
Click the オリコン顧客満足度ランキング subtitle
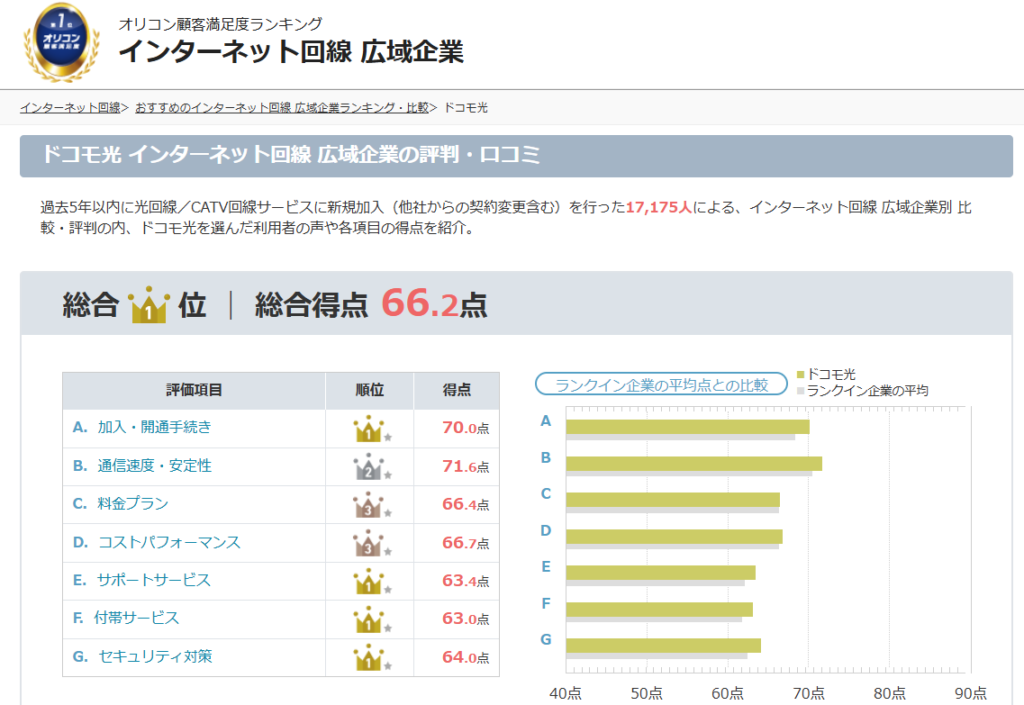click(220, 24)
